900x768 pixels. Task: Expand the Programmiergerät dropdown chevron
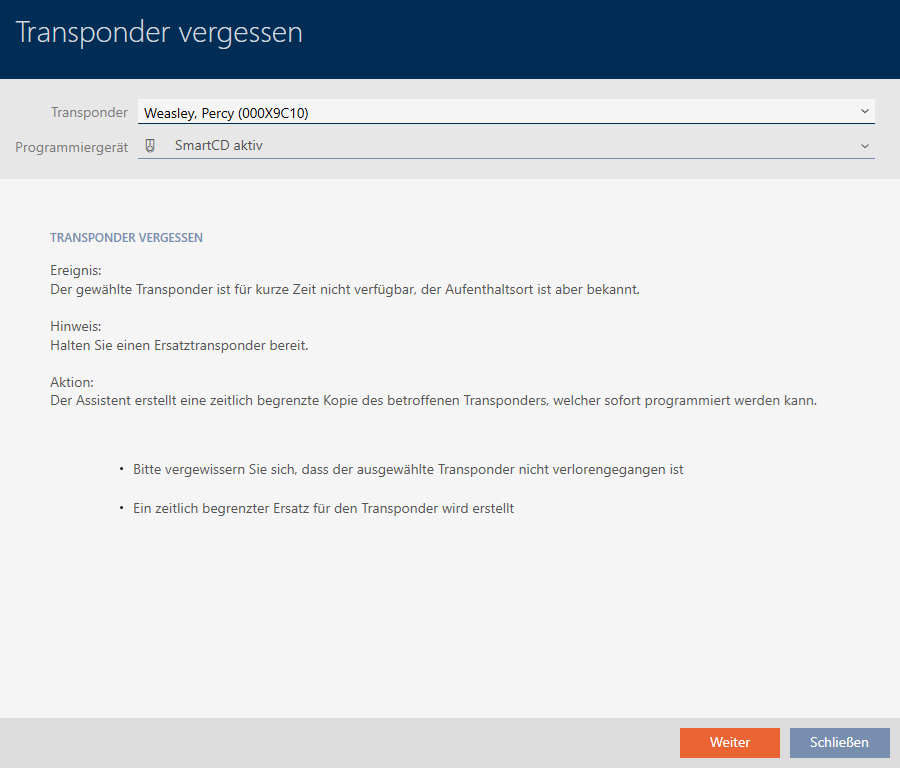[x=864, y=146]
